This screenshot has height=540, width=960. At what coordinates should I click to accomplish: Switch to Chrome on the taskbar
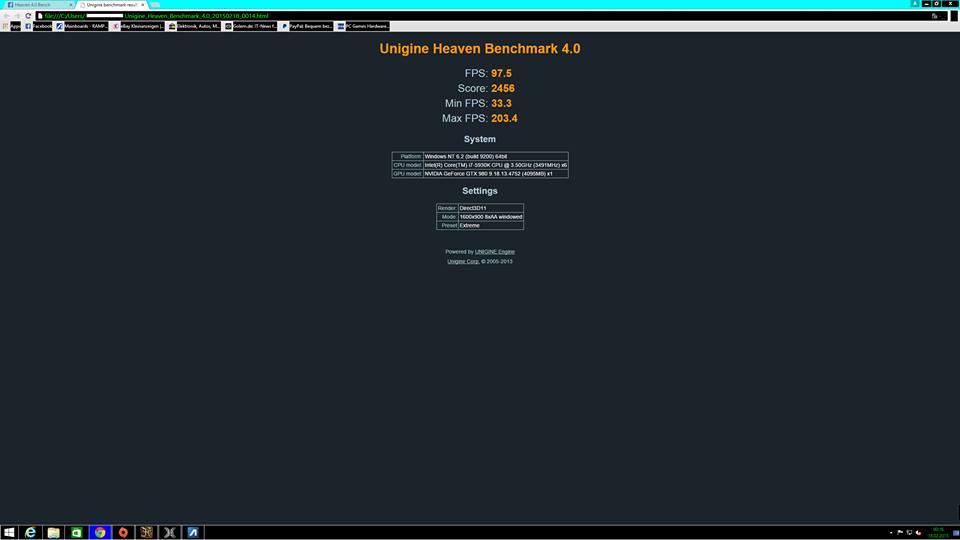[x=100, y=532]
